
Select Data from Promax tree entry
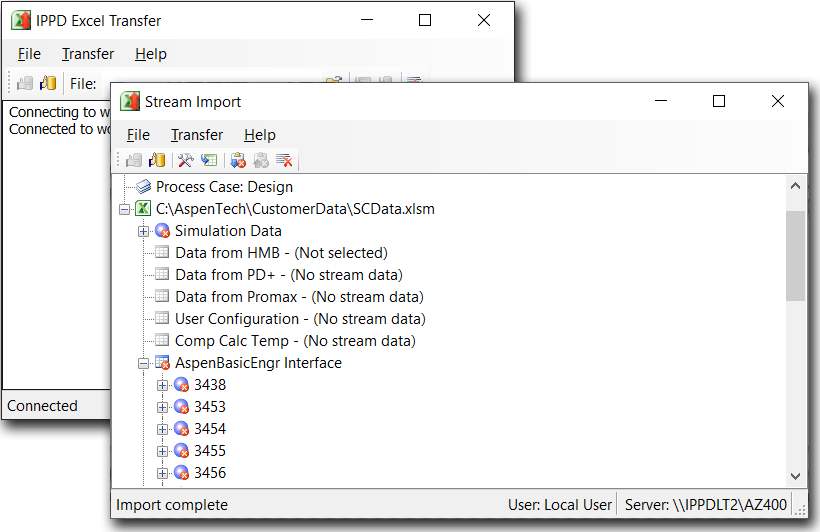pyautogui.click(x=299, y=297)
